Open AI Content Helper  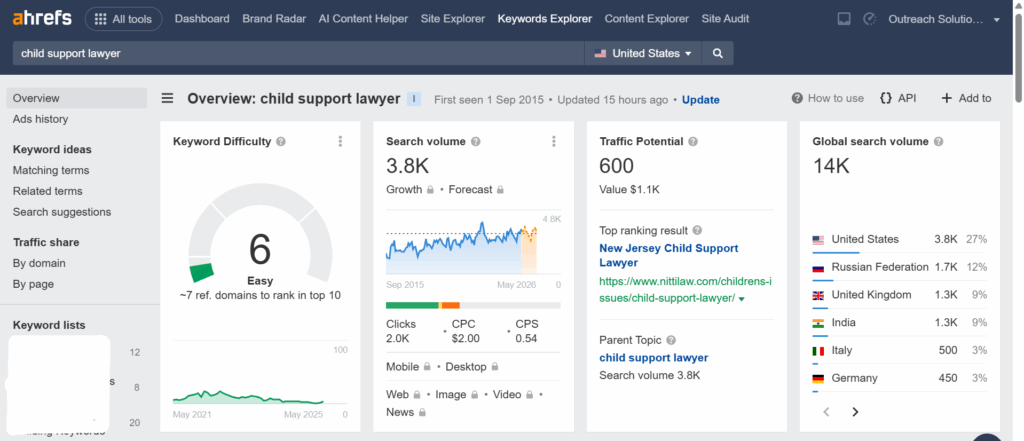[x=363, y=19]
